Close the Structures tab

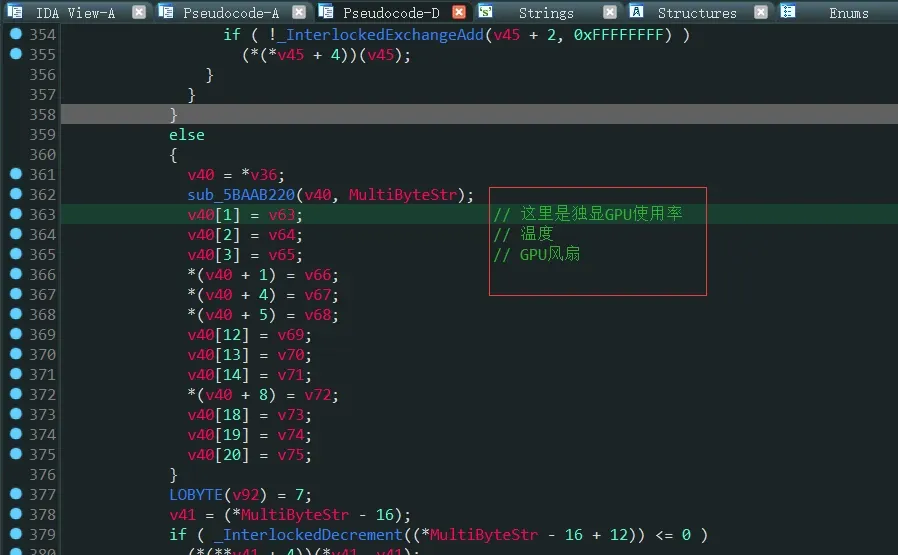click(x=761, y=12)
